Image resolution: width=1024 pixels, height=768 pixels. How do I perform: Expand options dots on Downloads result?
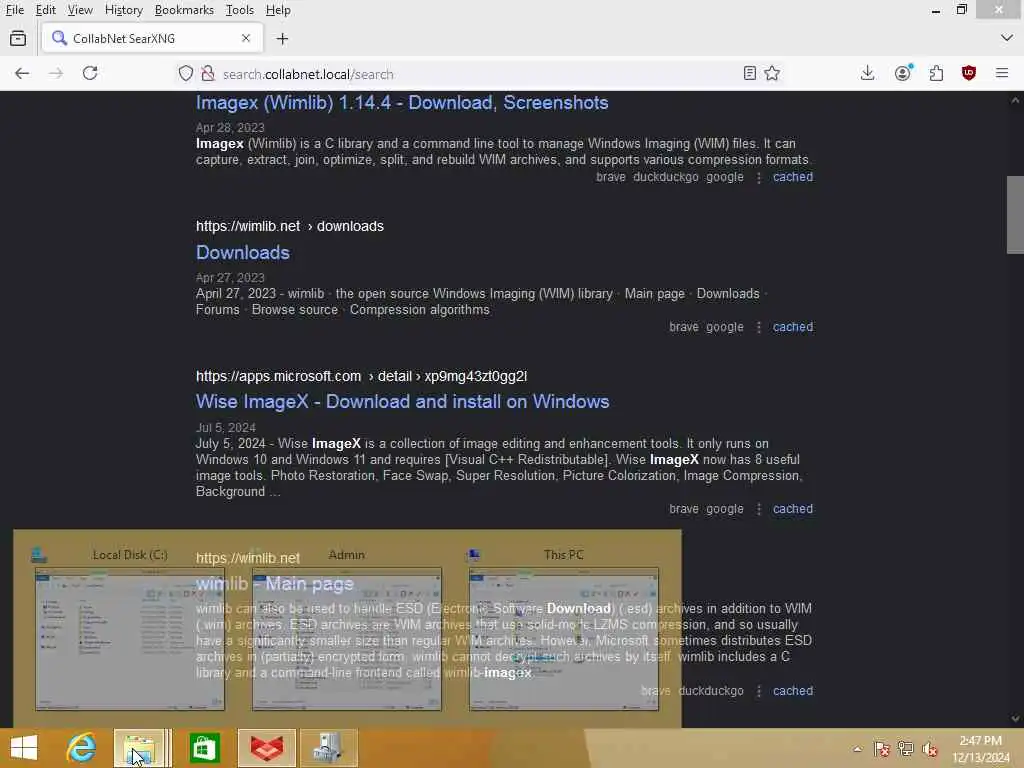click(758, 327)
